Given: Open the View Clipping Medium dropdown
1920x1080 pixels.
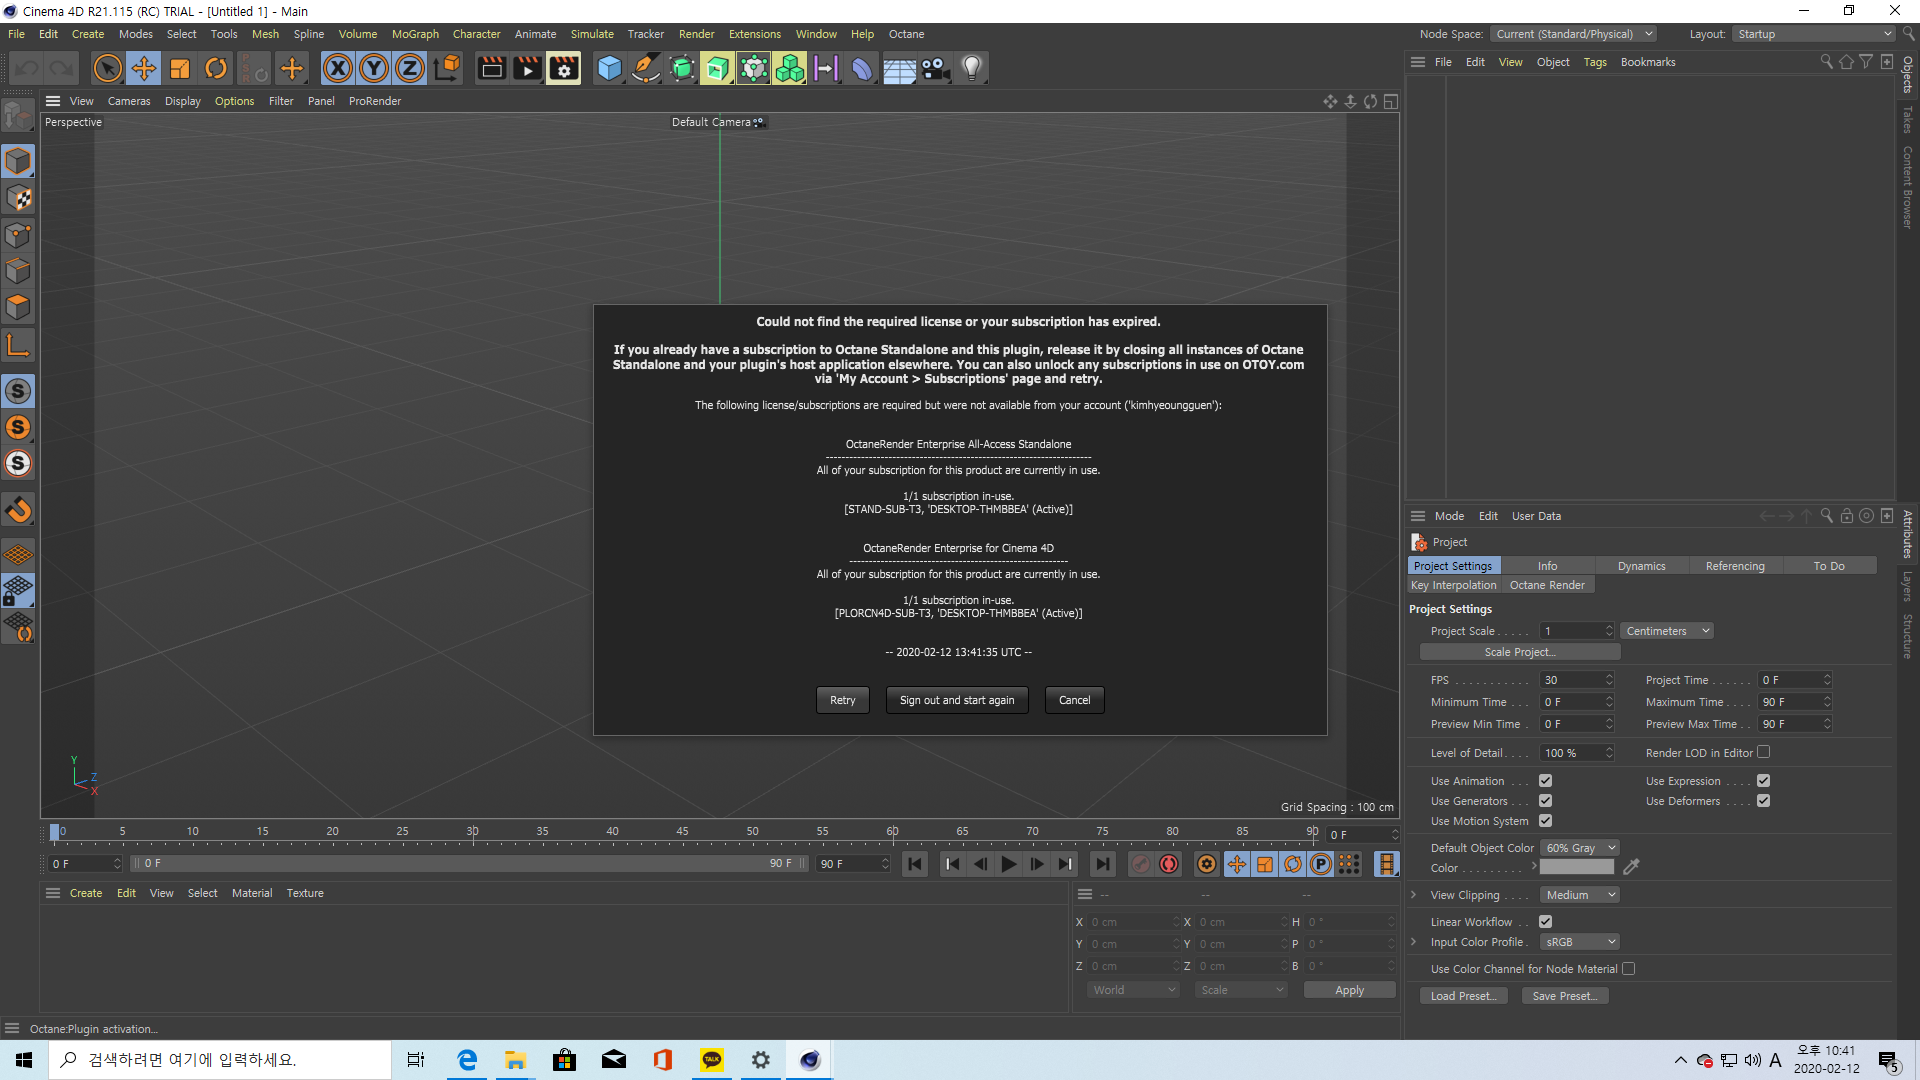Looking at the screenshot, I should click(x=1579, y=895).
